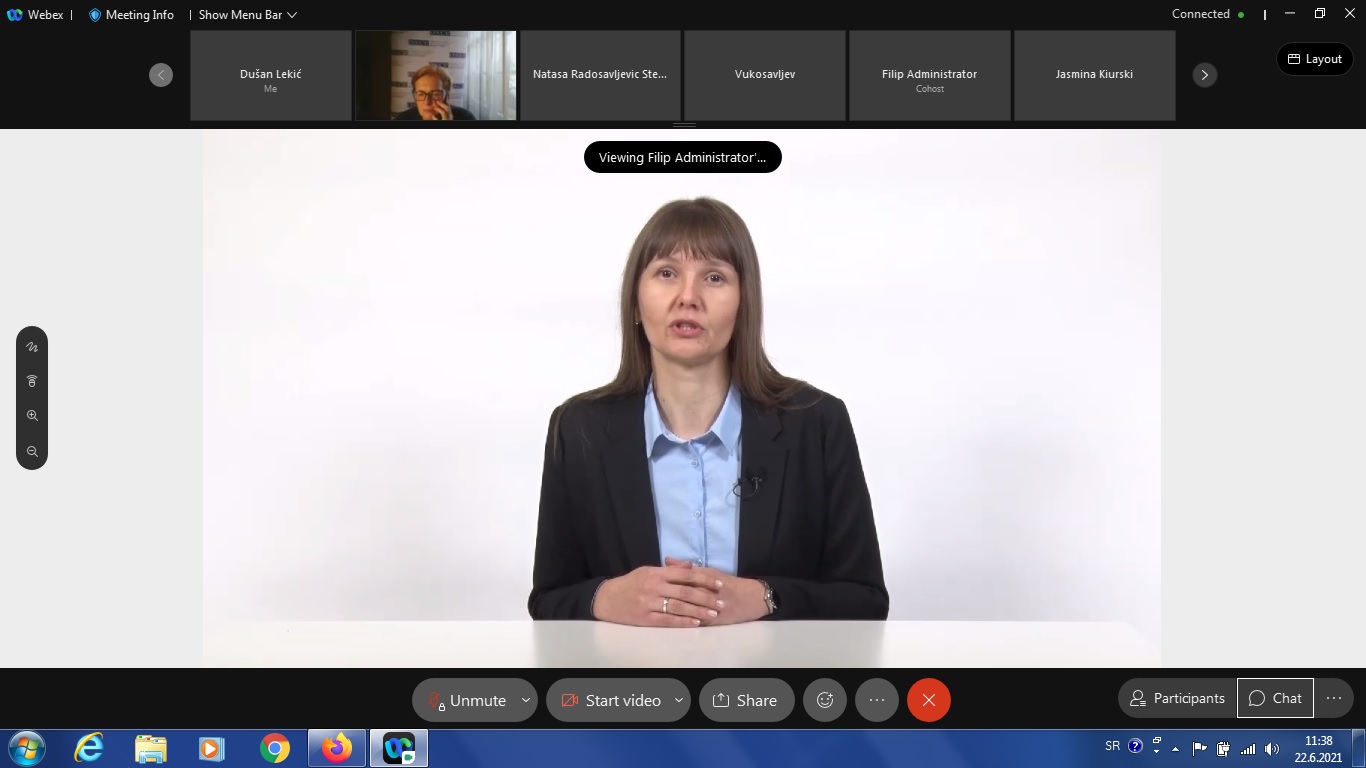Select the Annotate squiggle tool
This screenshot has width=1366, height=768.
(32, 347)
